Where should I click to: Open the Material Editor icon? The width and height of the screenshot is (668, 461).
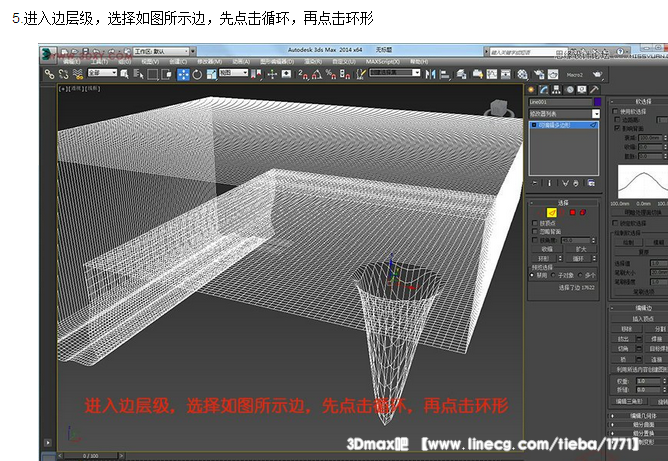click(x=522, y=74)
